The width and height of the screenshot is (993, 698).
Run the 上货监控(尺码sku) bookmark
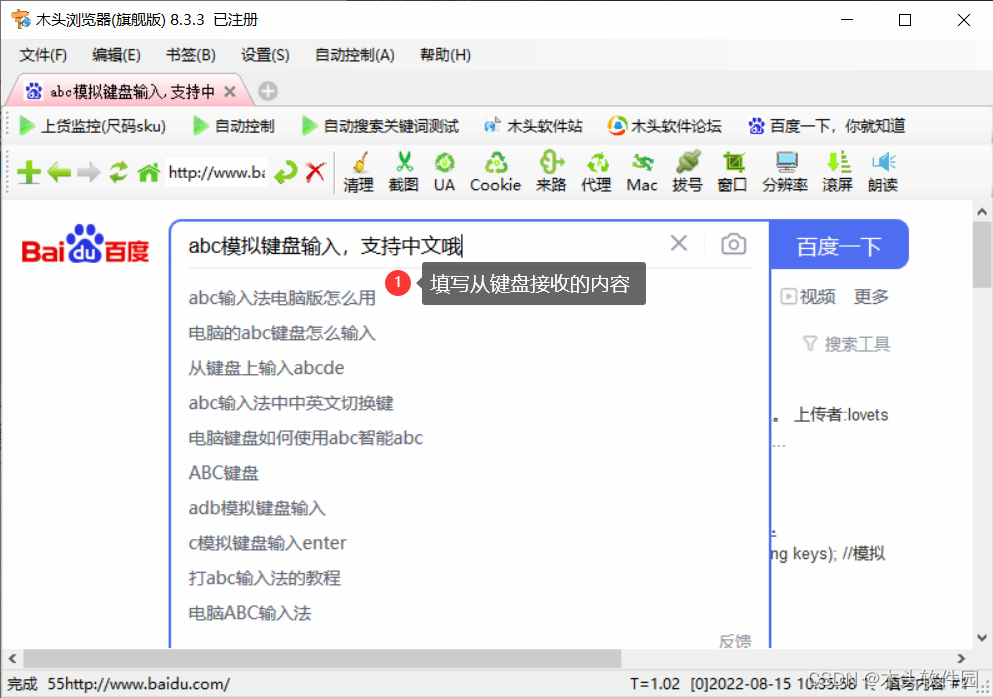92,126
